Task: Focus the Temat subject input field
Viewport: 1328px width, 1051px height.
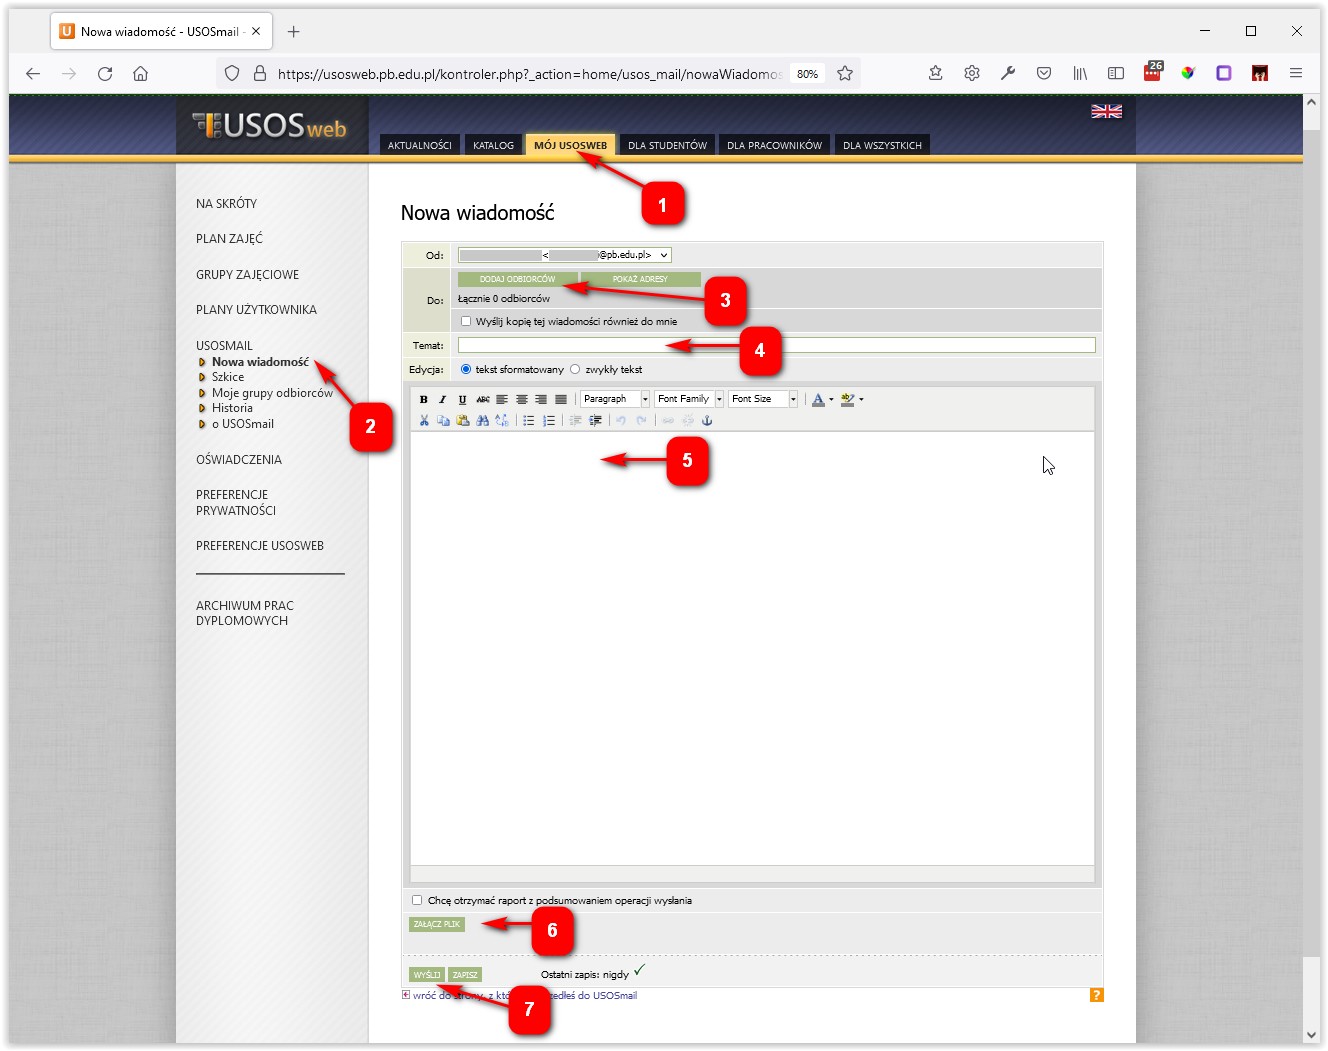Action: [776, 345]
